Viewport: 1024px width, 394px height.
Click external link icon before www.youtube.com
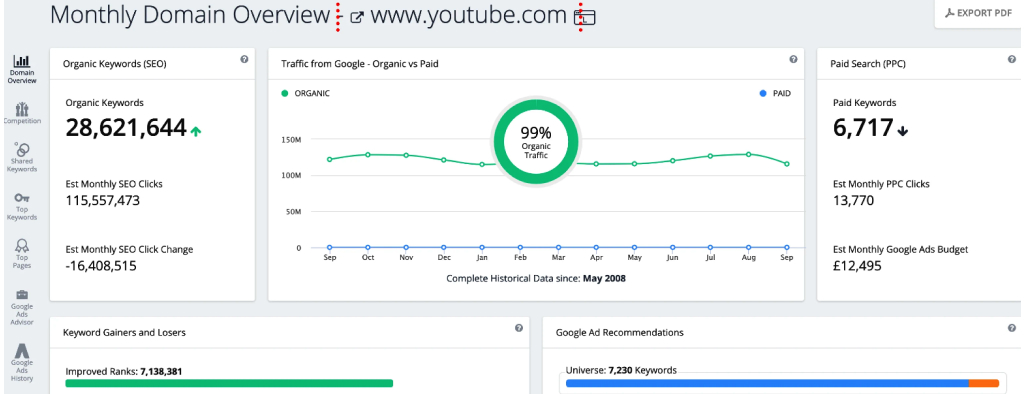coord(357,18)
